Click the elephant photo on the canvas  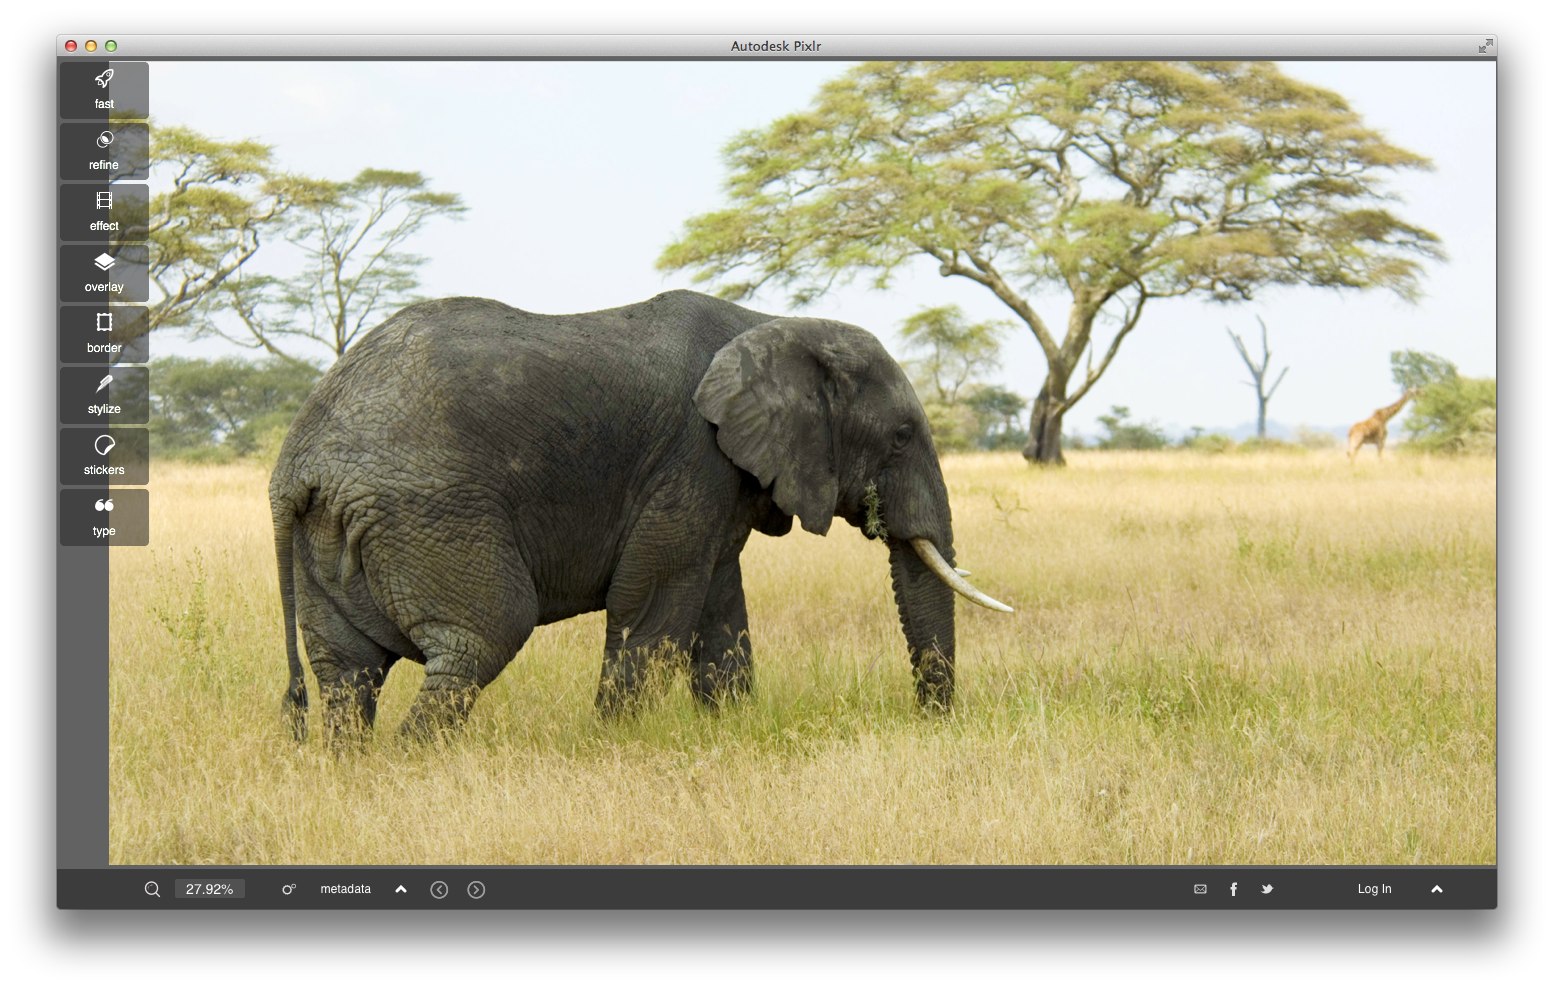tap(802, 463)
